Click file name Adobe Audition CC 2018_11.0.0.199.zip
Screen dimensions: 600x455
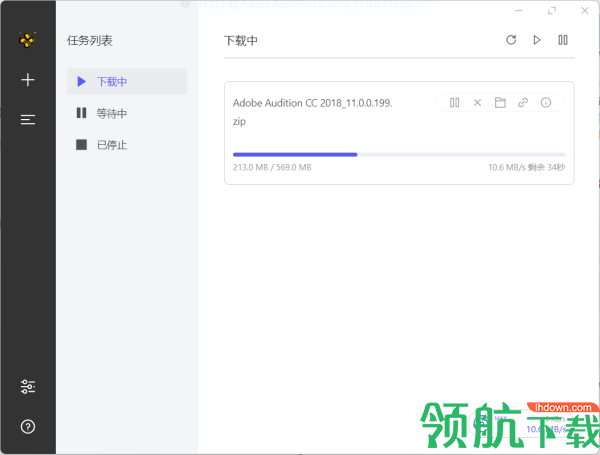[312, 112]
